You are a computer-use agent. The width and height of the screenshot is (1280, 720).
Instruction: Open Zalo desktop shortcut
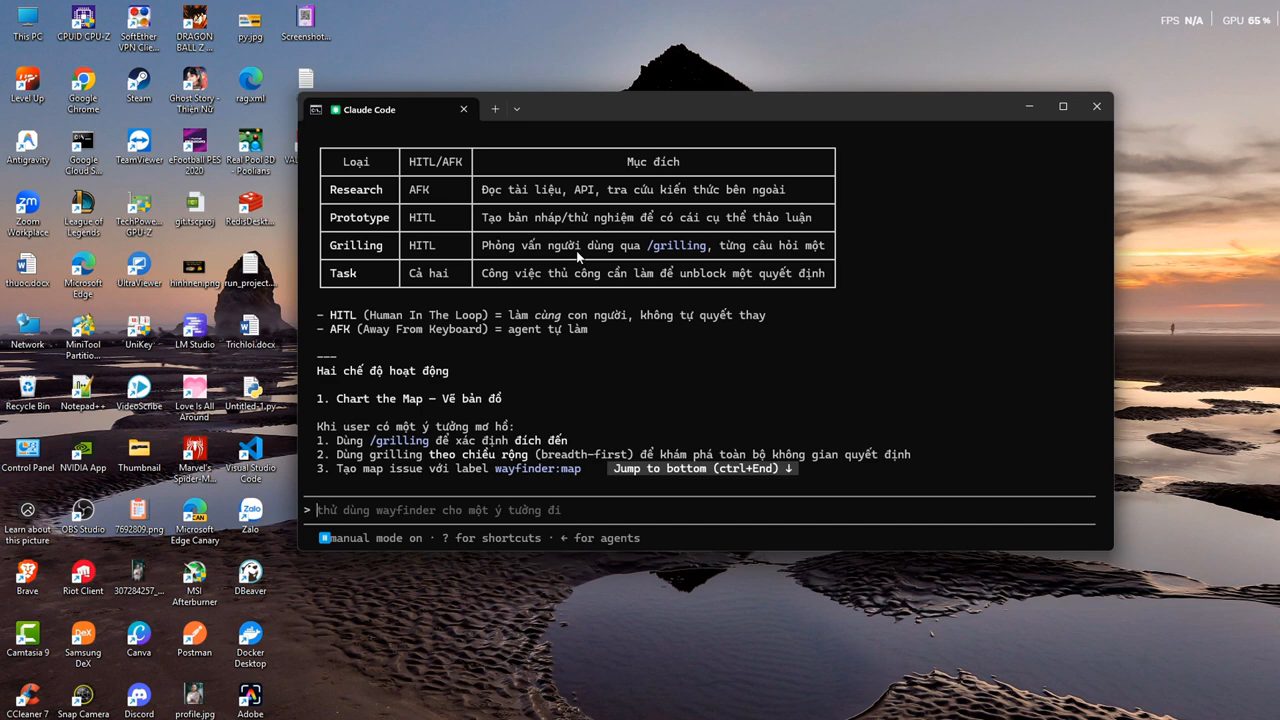click(250, 517)
